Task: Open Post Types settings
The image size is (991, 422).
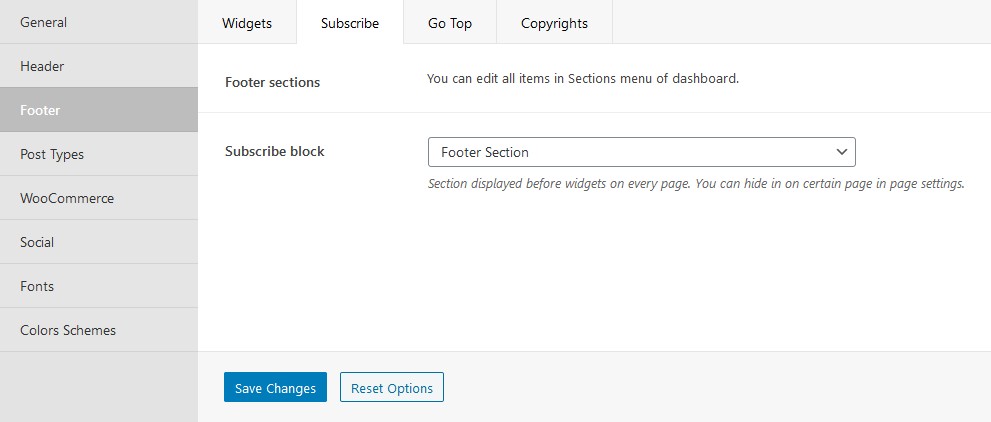Action: pos(99,154)
